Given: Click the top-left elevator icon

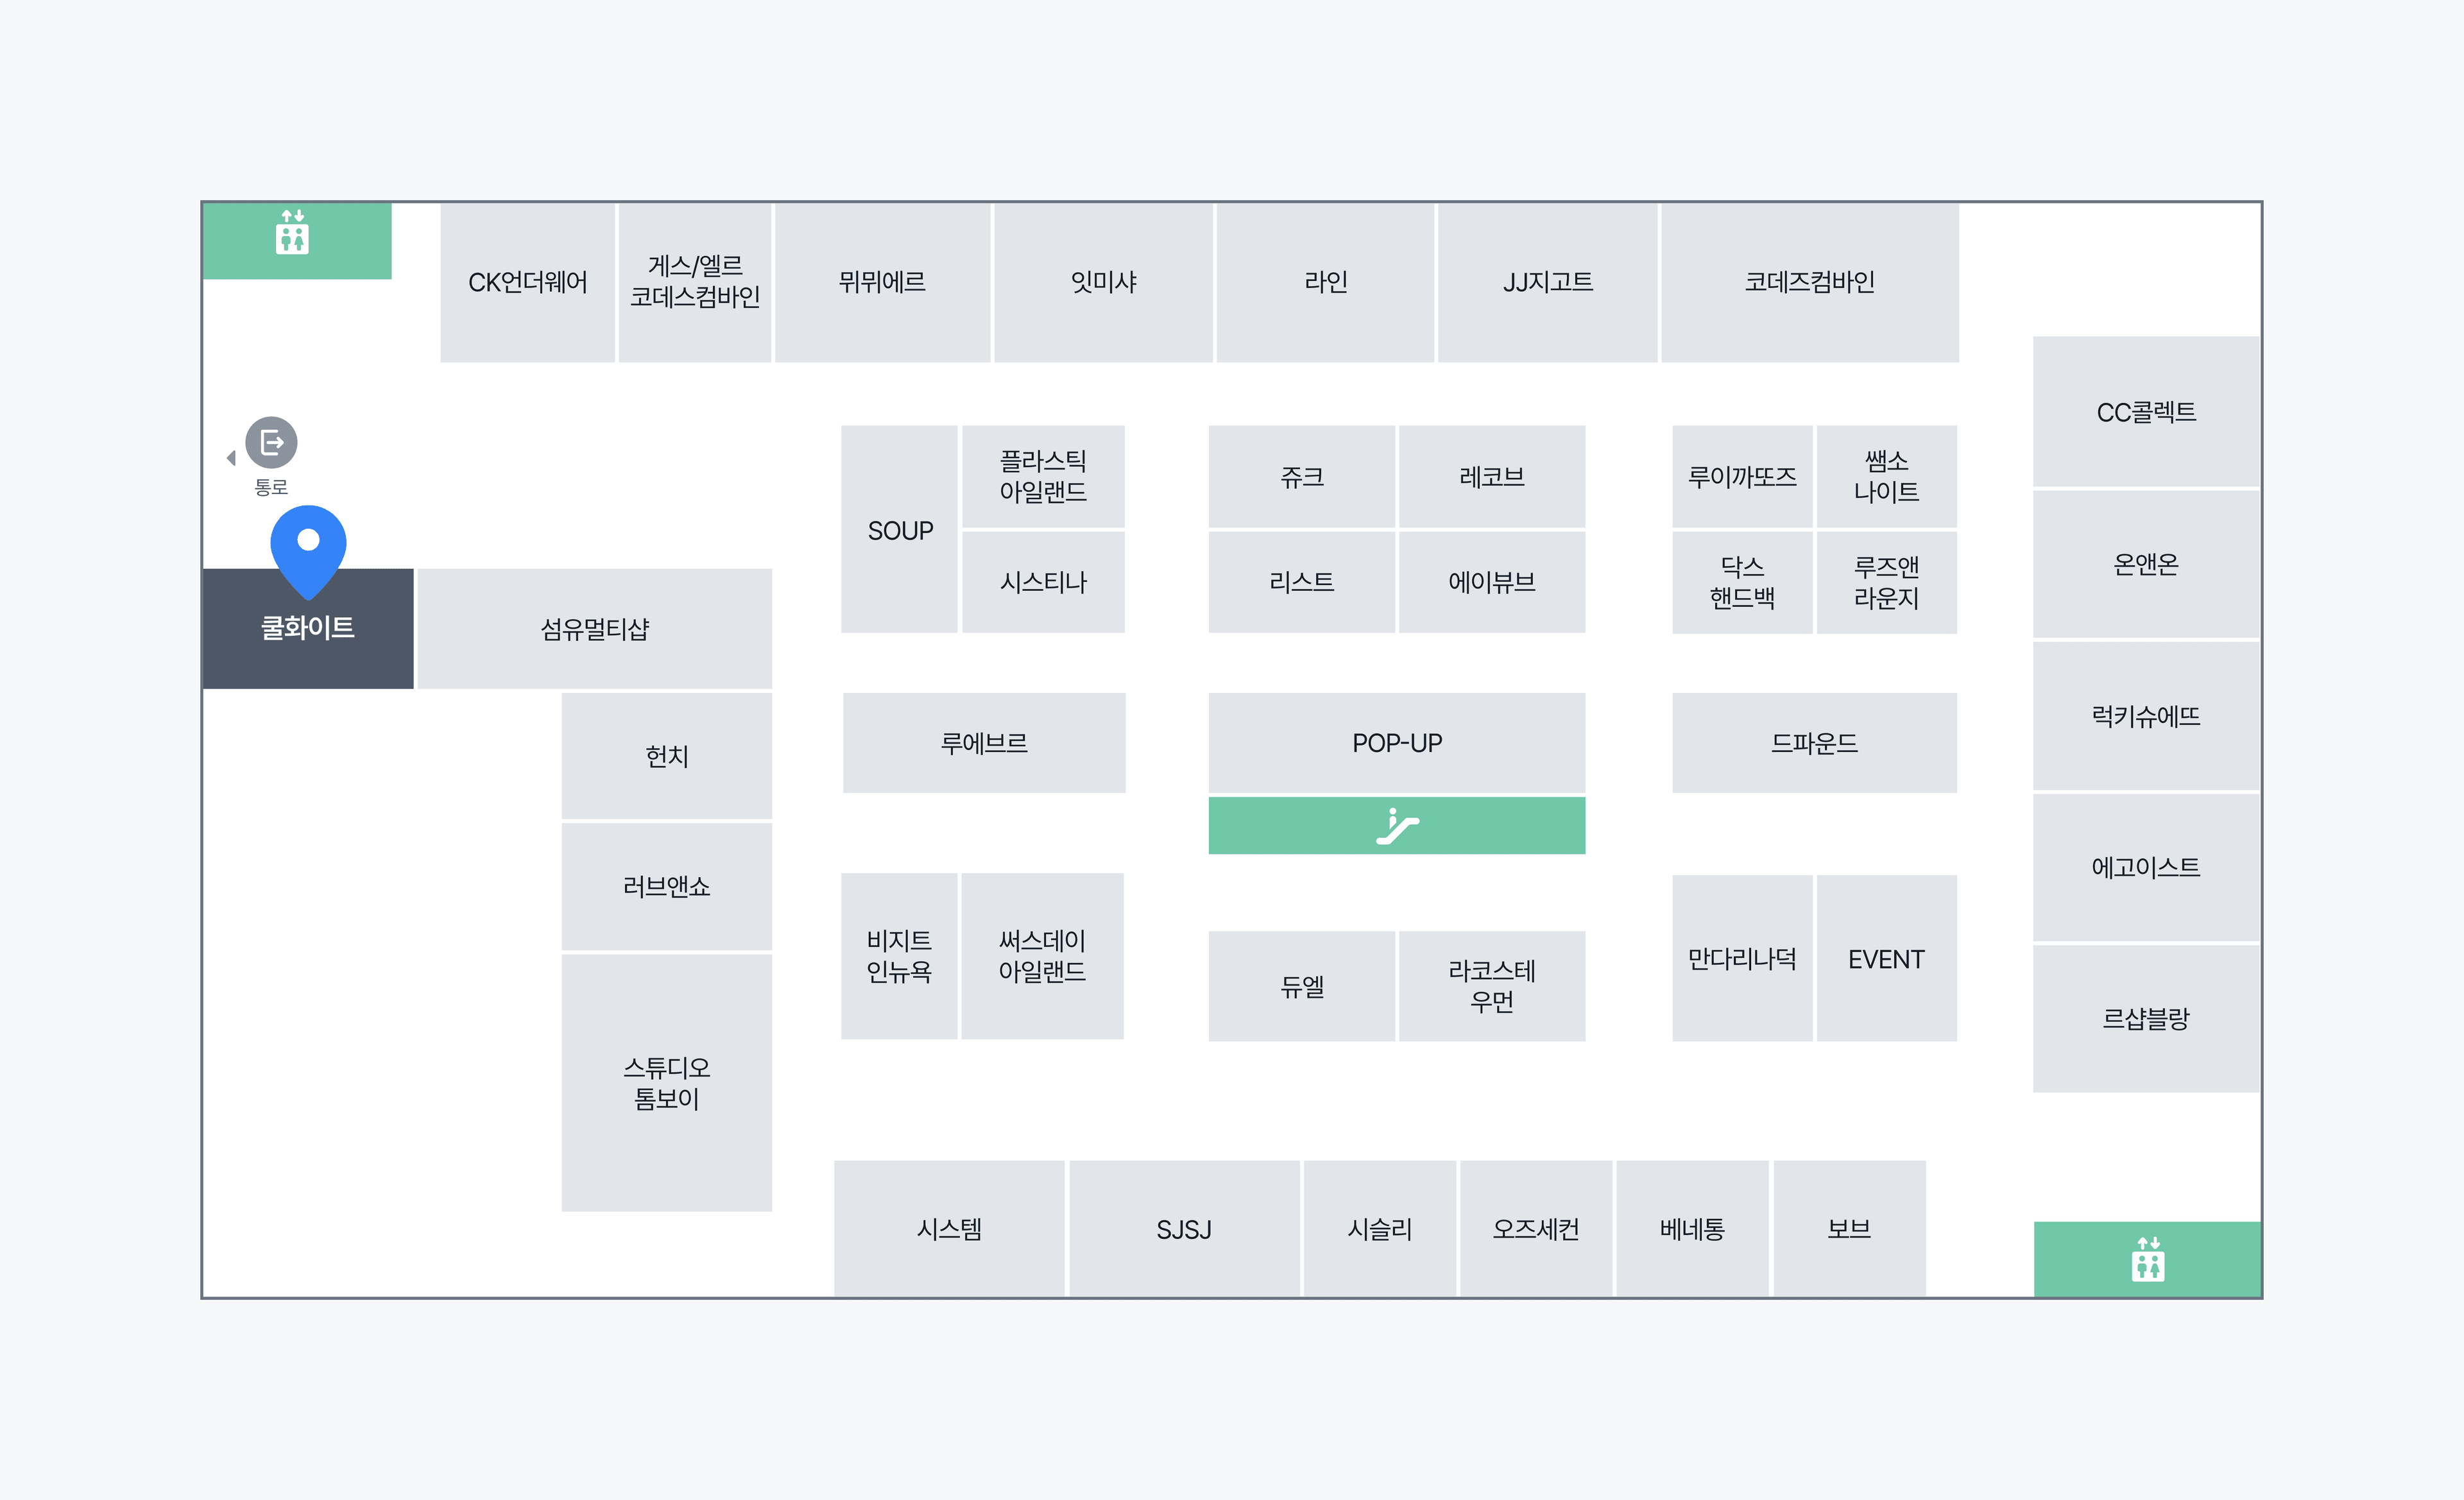Looking at the screenshot, I should [x=292, y=232].
